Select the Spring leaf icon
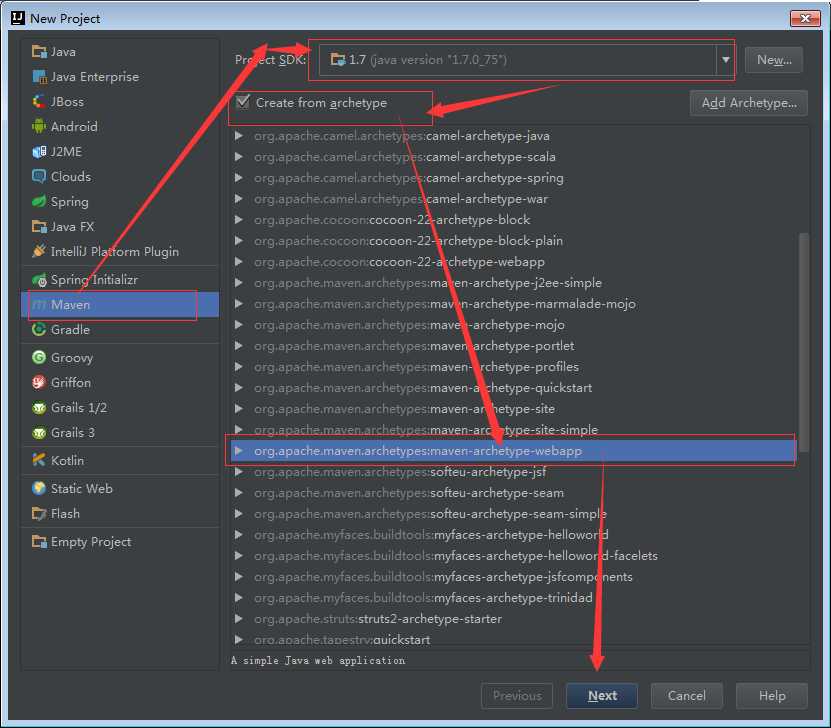Viewport: 831px width, 728px height. tap(39, 201)
